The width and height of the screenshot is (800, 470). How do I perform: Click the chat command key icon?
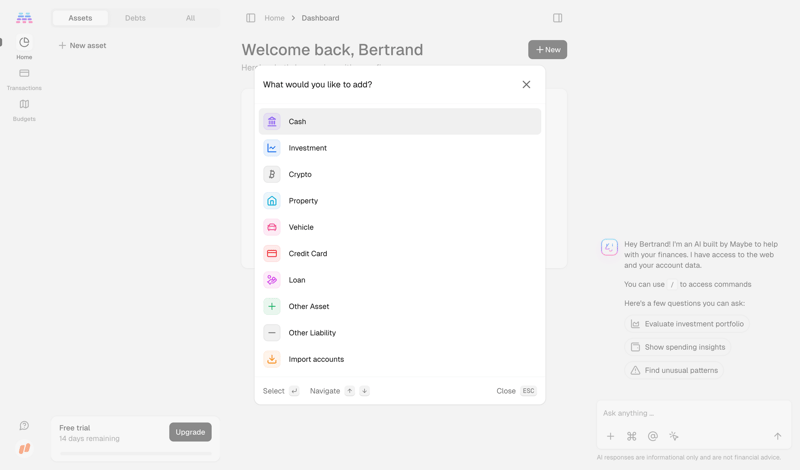click(x=632, y=436)
